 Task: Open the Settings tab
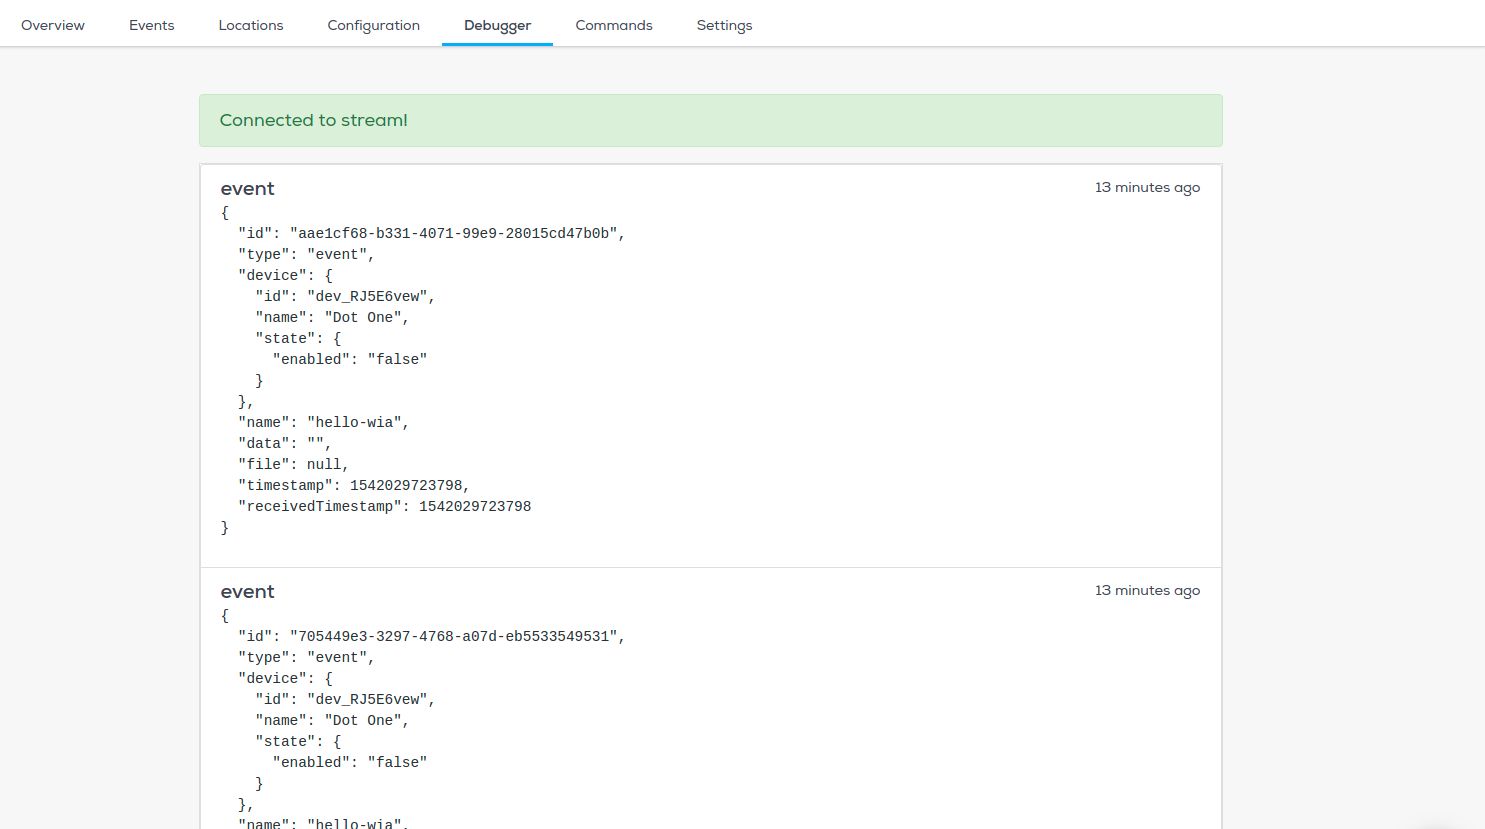(724, 25)
